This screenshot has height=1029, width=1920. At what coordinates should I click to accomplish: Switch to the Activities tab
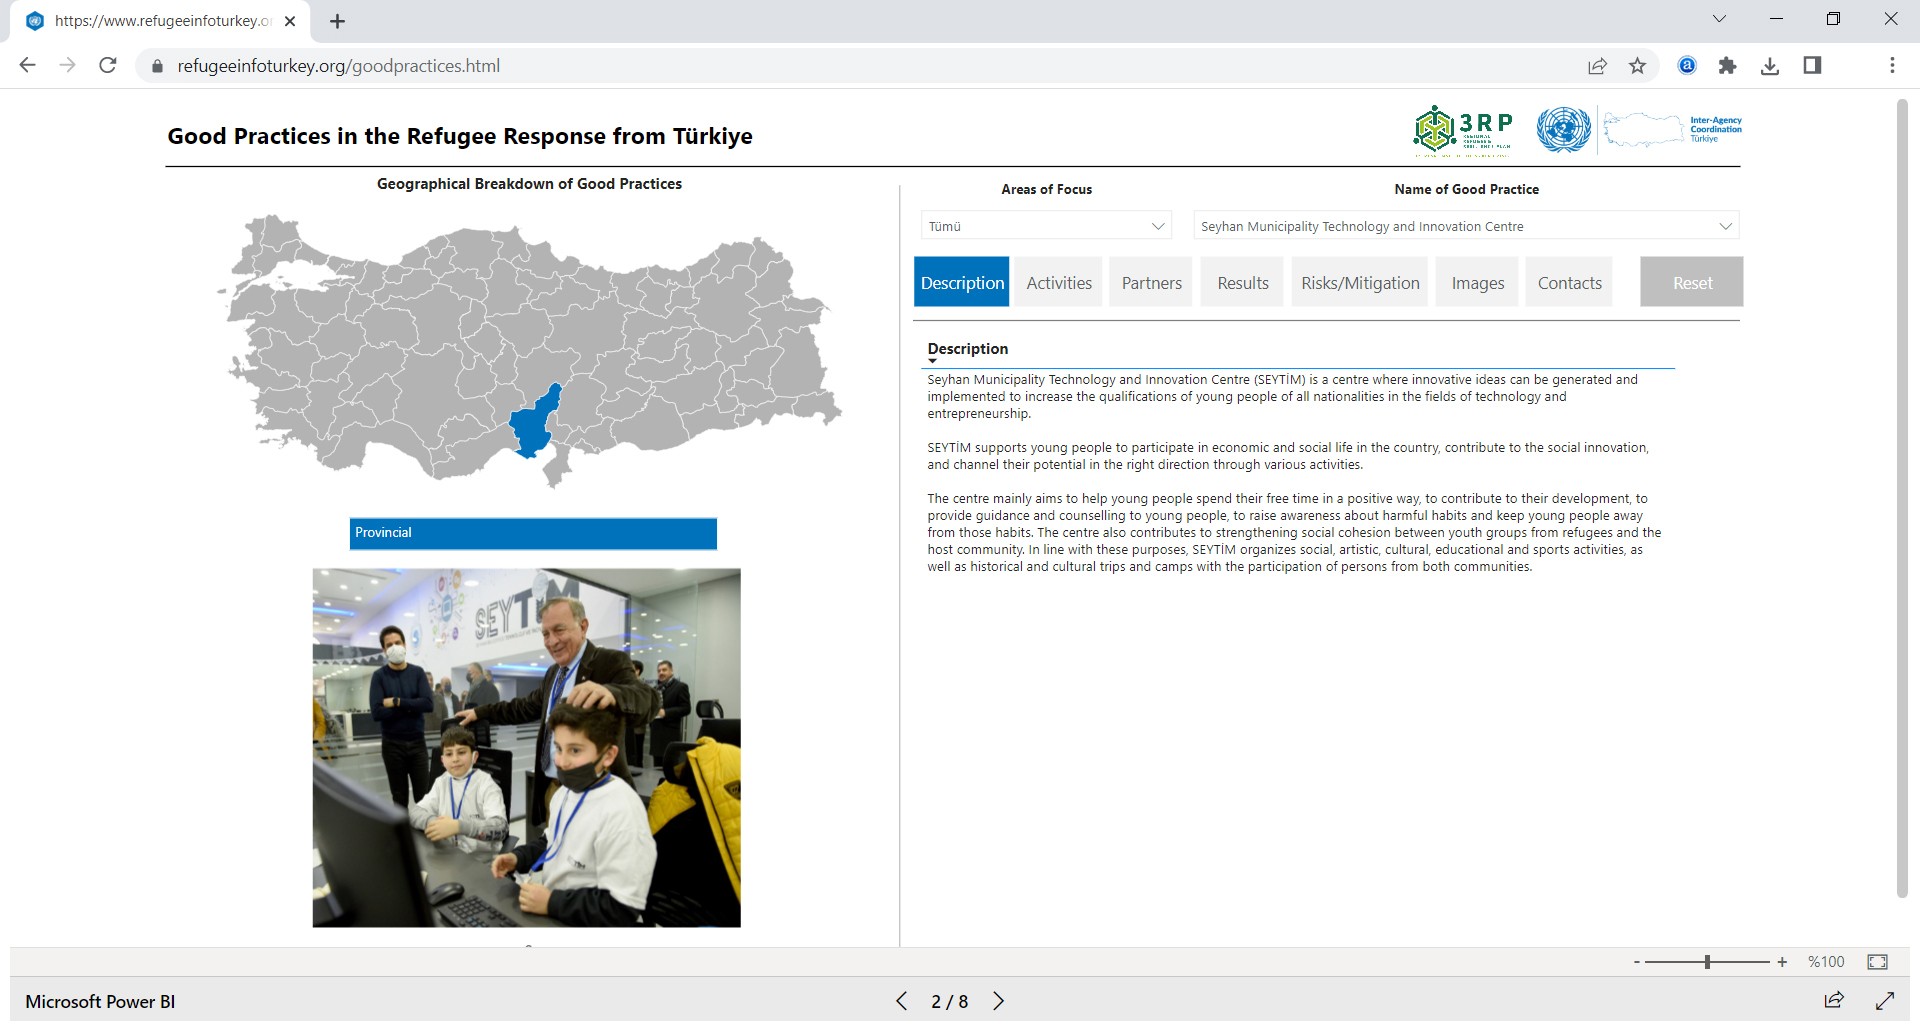(1059, 283)
